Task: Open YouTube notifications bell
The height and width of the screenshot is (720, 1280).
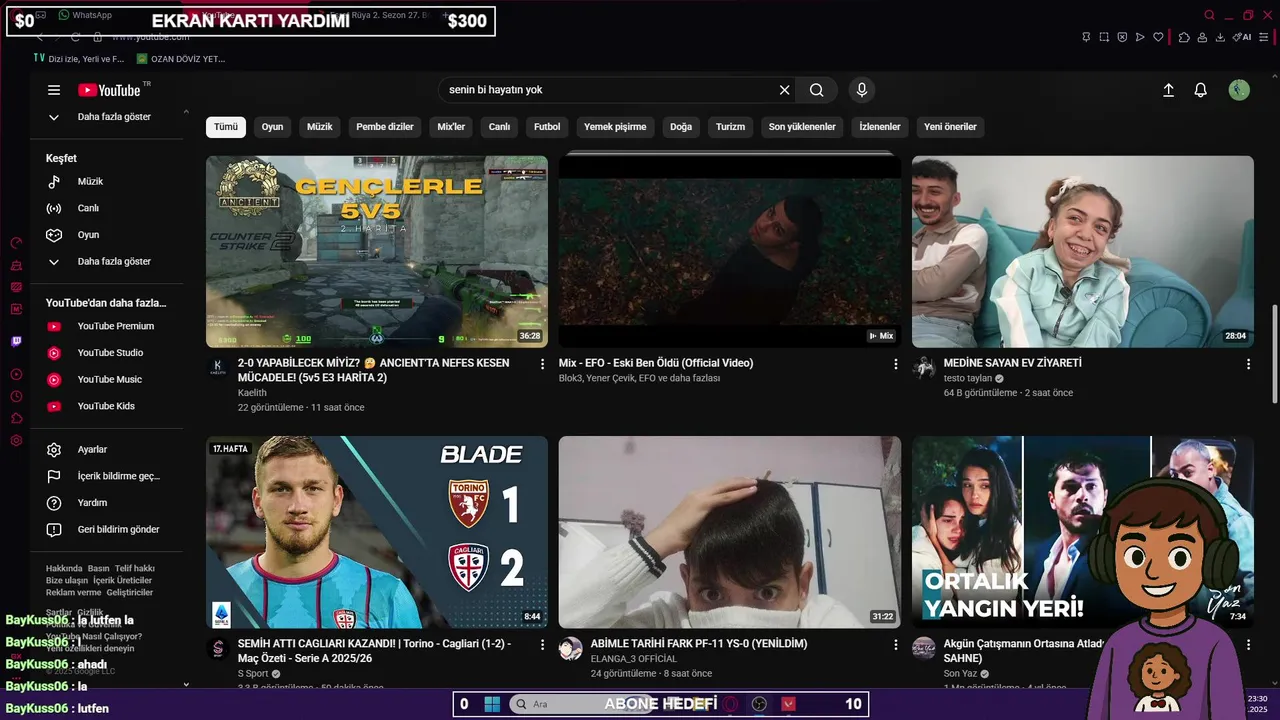Action: pyautogui.click(x=1201, y=90)
